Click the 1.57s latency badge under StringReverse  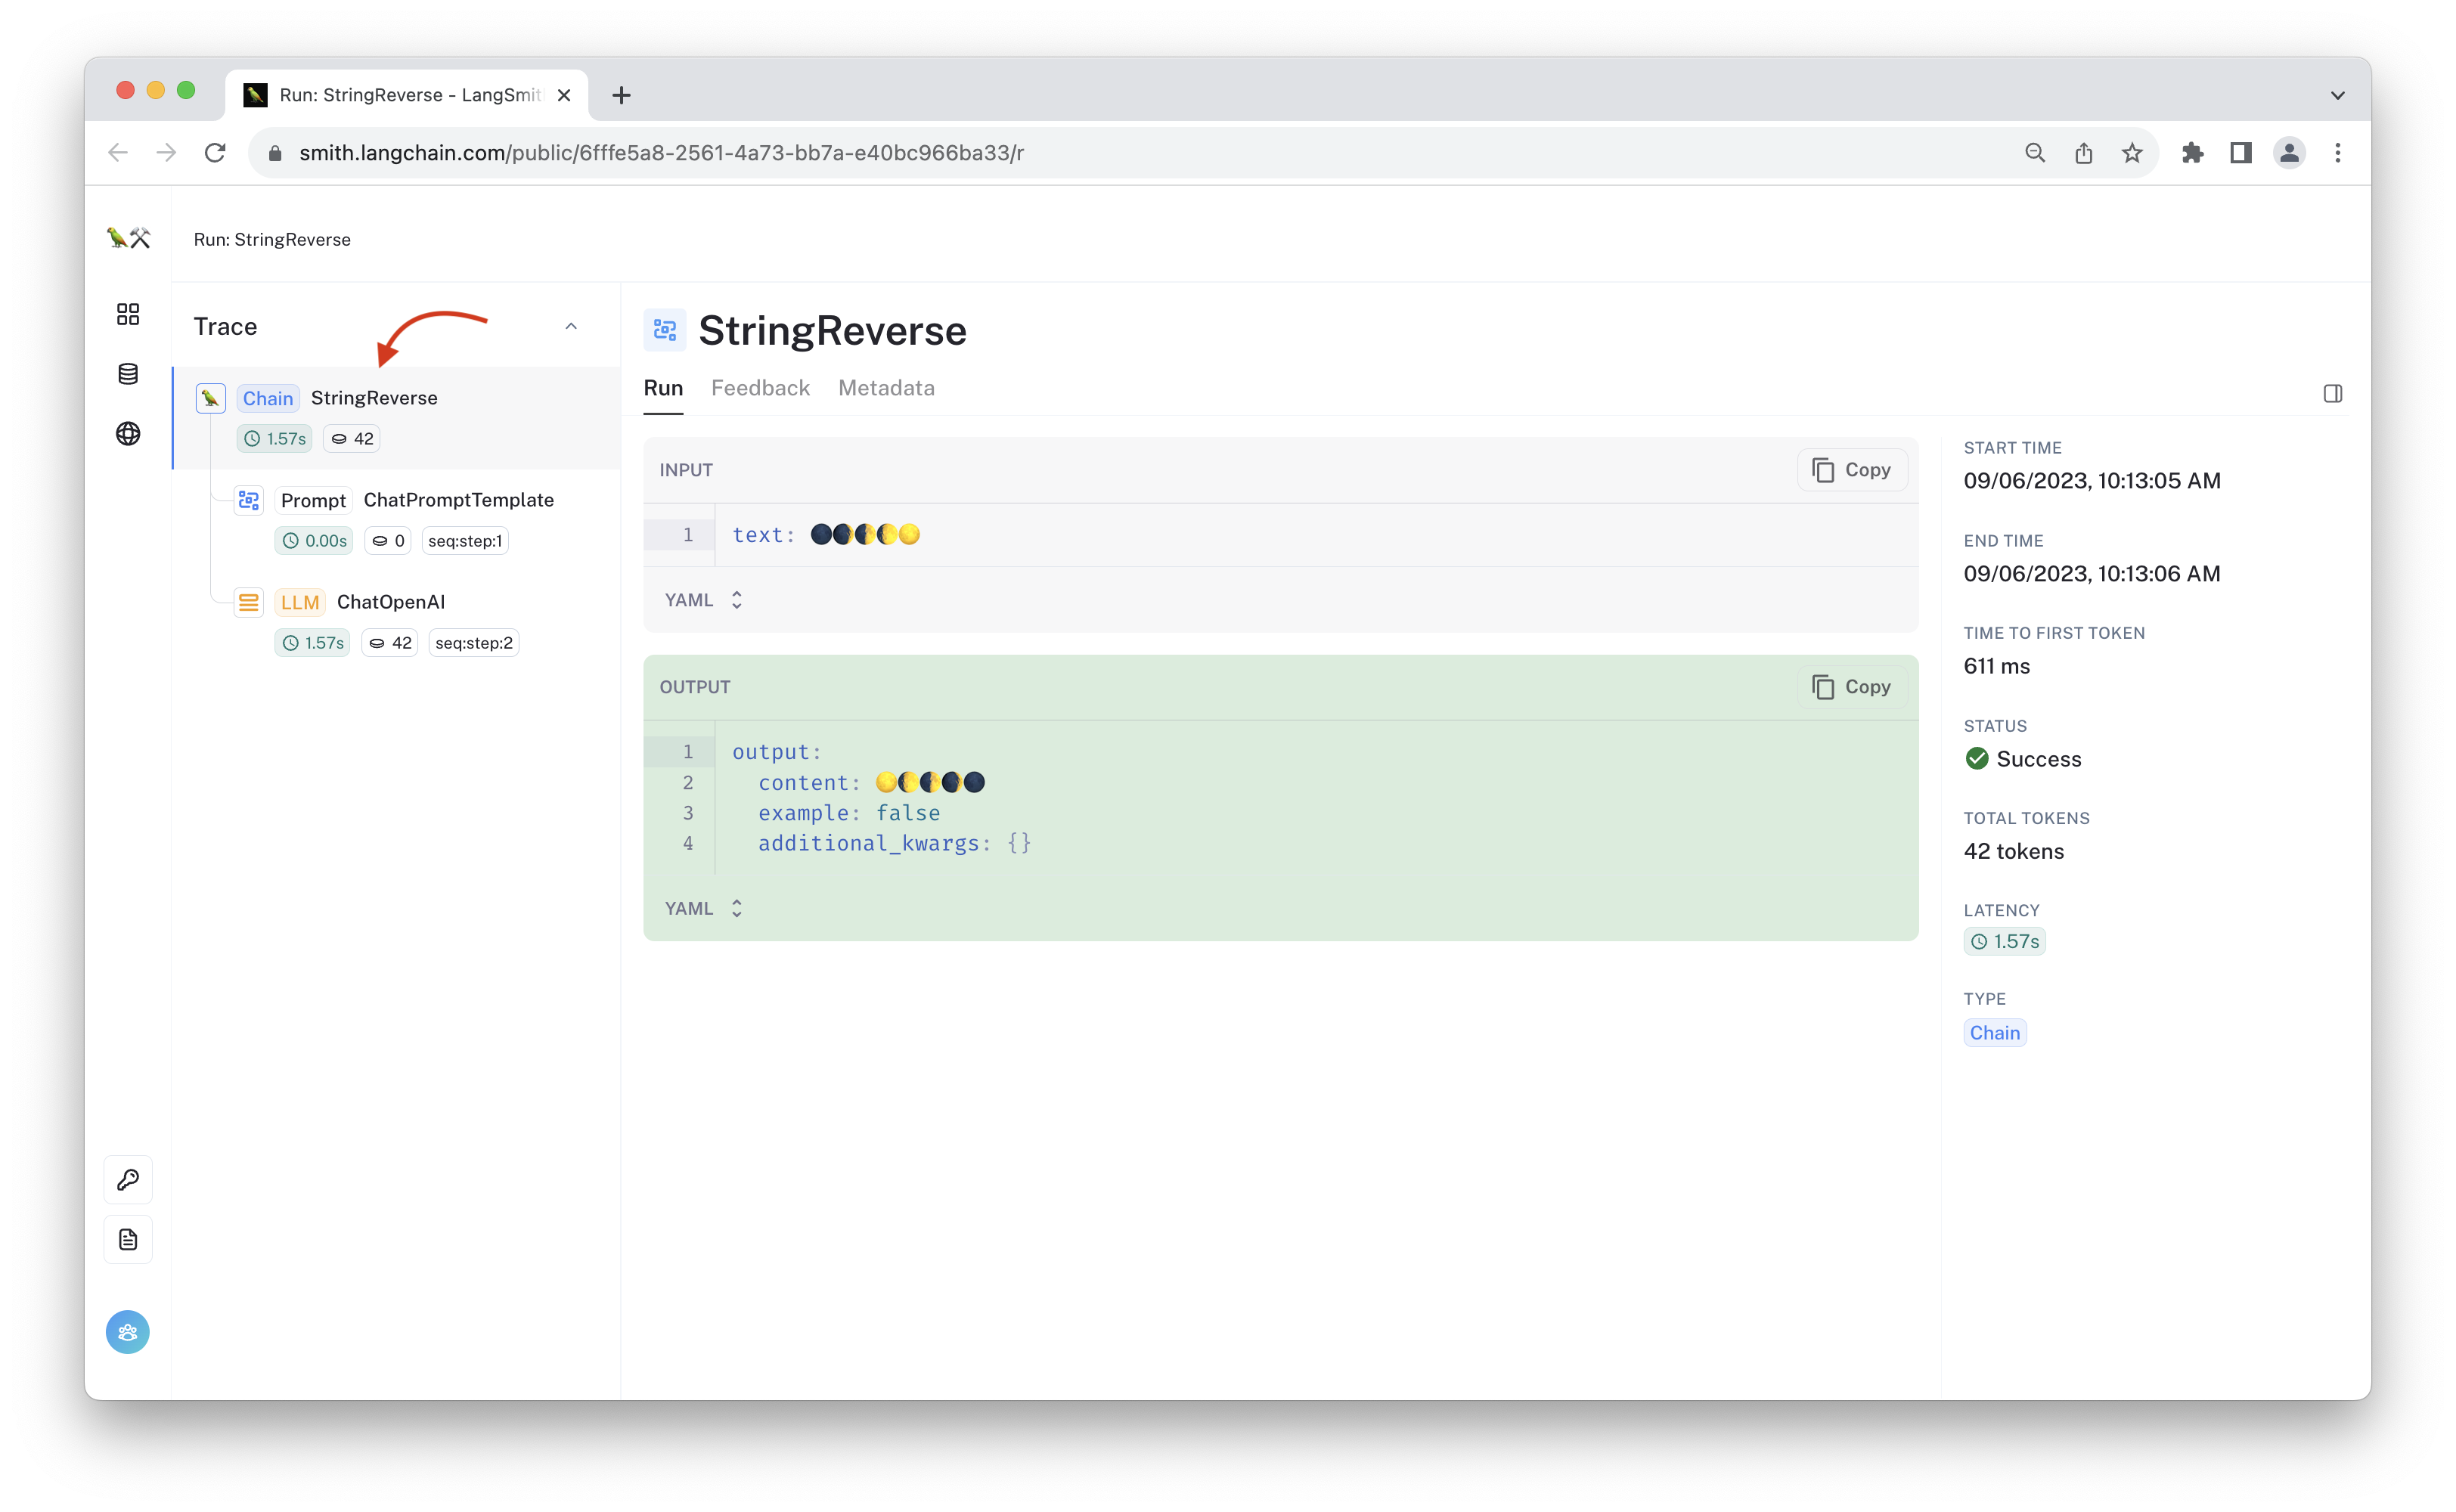coord(274,439)
